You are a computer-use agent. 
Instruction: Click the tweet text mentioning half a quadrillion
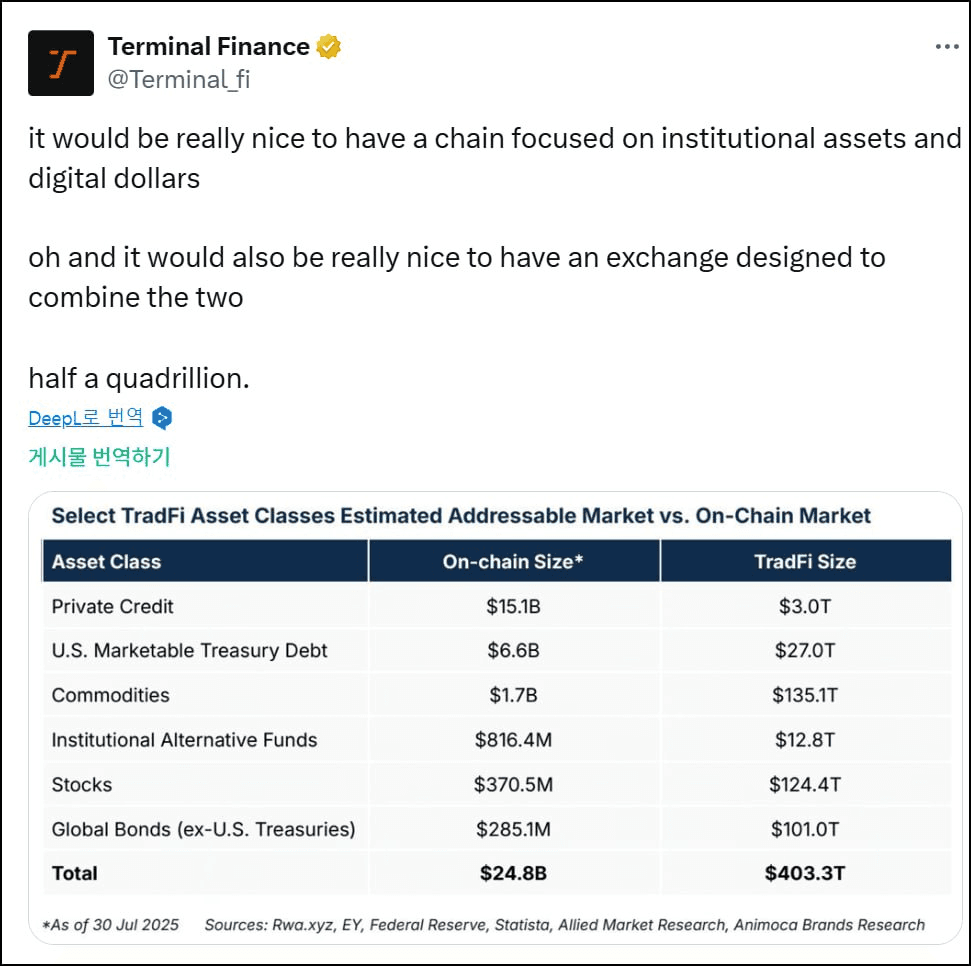(x=139, y=378)
